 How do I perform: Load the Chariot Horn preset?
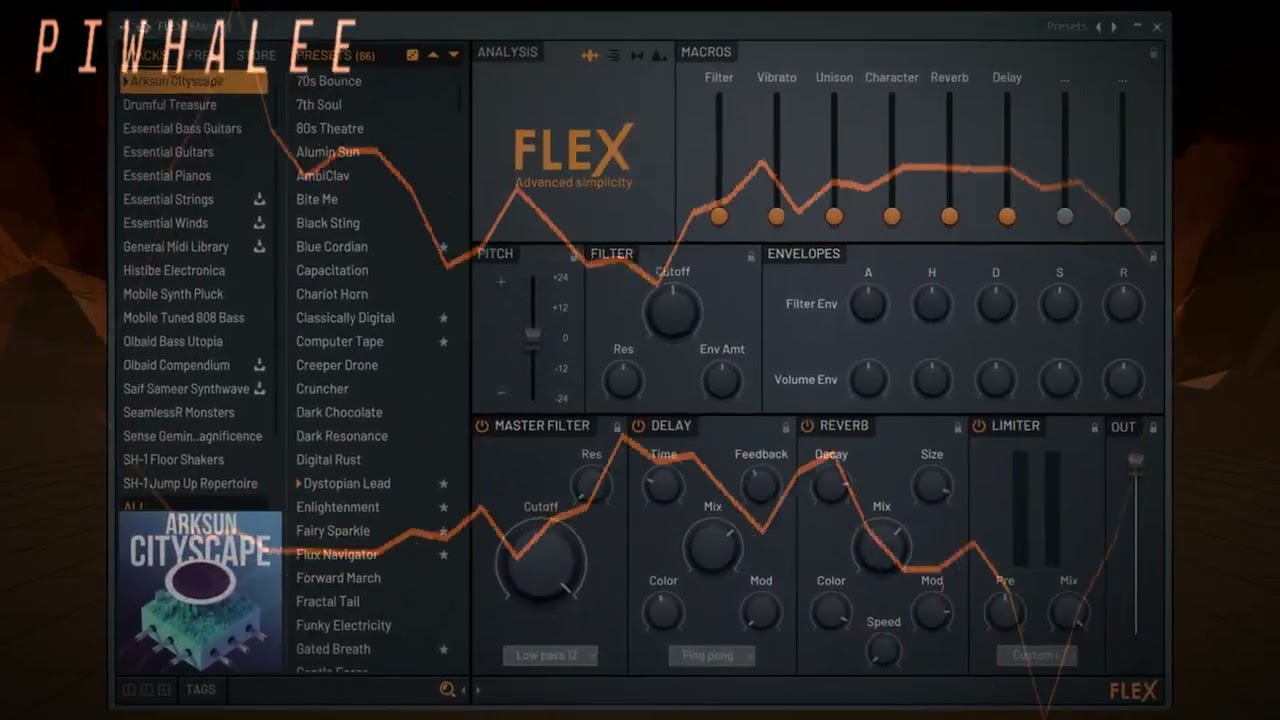(x=332, y=294)
